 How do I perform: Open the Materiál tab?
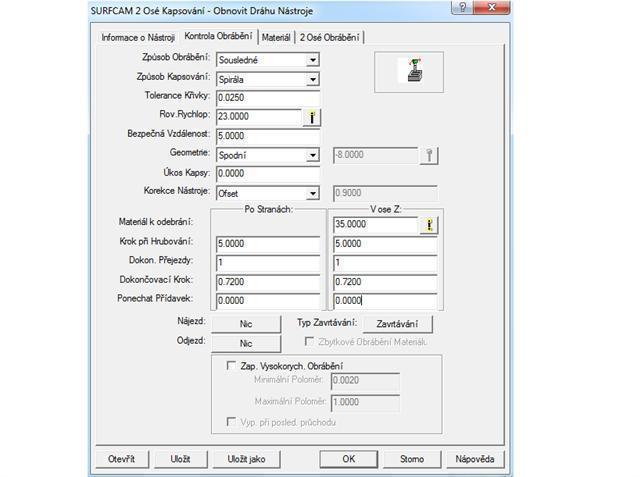[x=276, y=38]
